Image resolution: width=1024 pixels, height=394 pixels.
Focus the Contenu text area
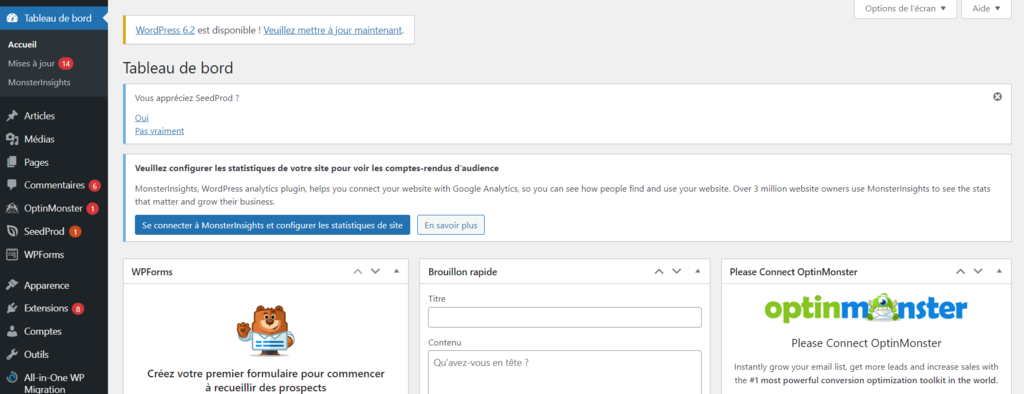coord(565,372)
